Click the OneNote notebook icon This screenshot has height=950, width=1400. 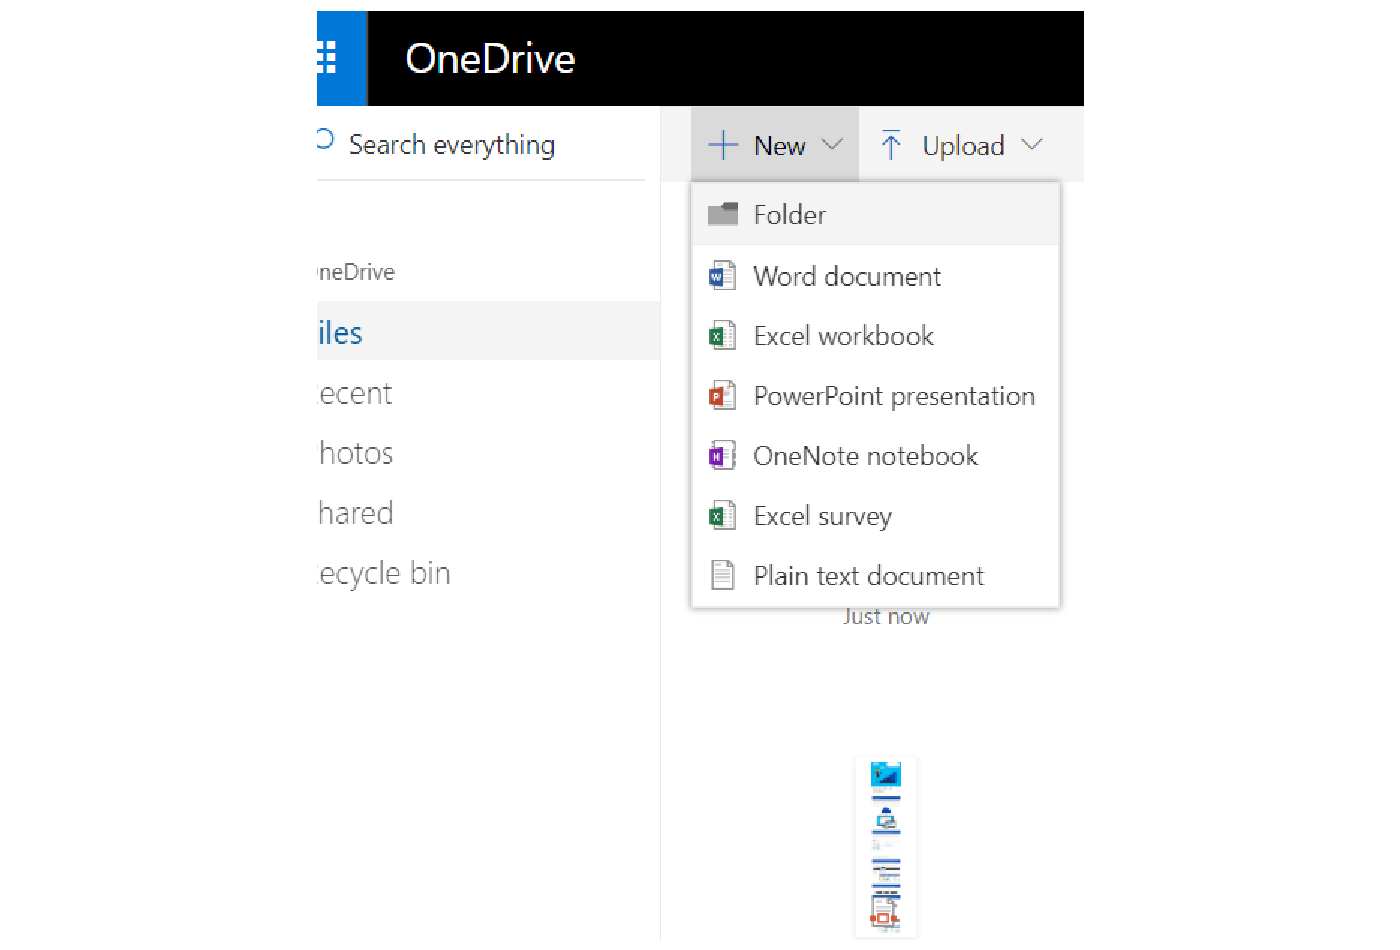pyautogui.click(x=722, y=456)
